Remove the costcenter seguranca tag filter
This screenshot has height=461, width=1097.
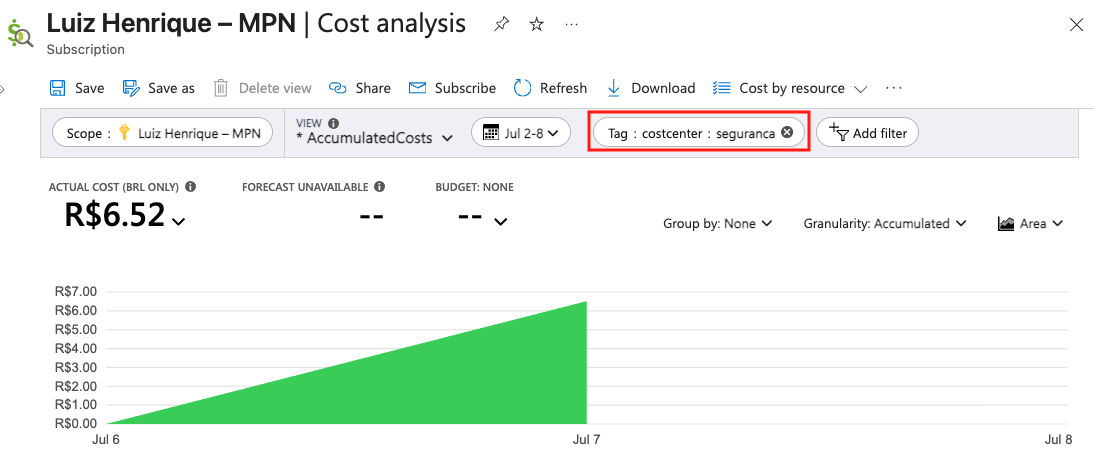click(787, 132)
